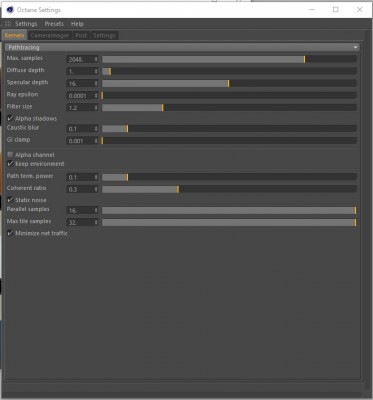Toggle the Alpha shadows checkbox

click(x=10, y=118)
